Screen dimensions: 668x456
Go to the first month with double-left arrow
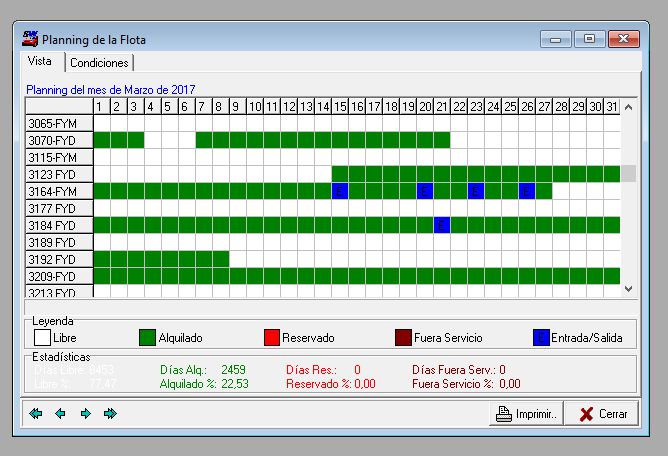coord(36,413)
